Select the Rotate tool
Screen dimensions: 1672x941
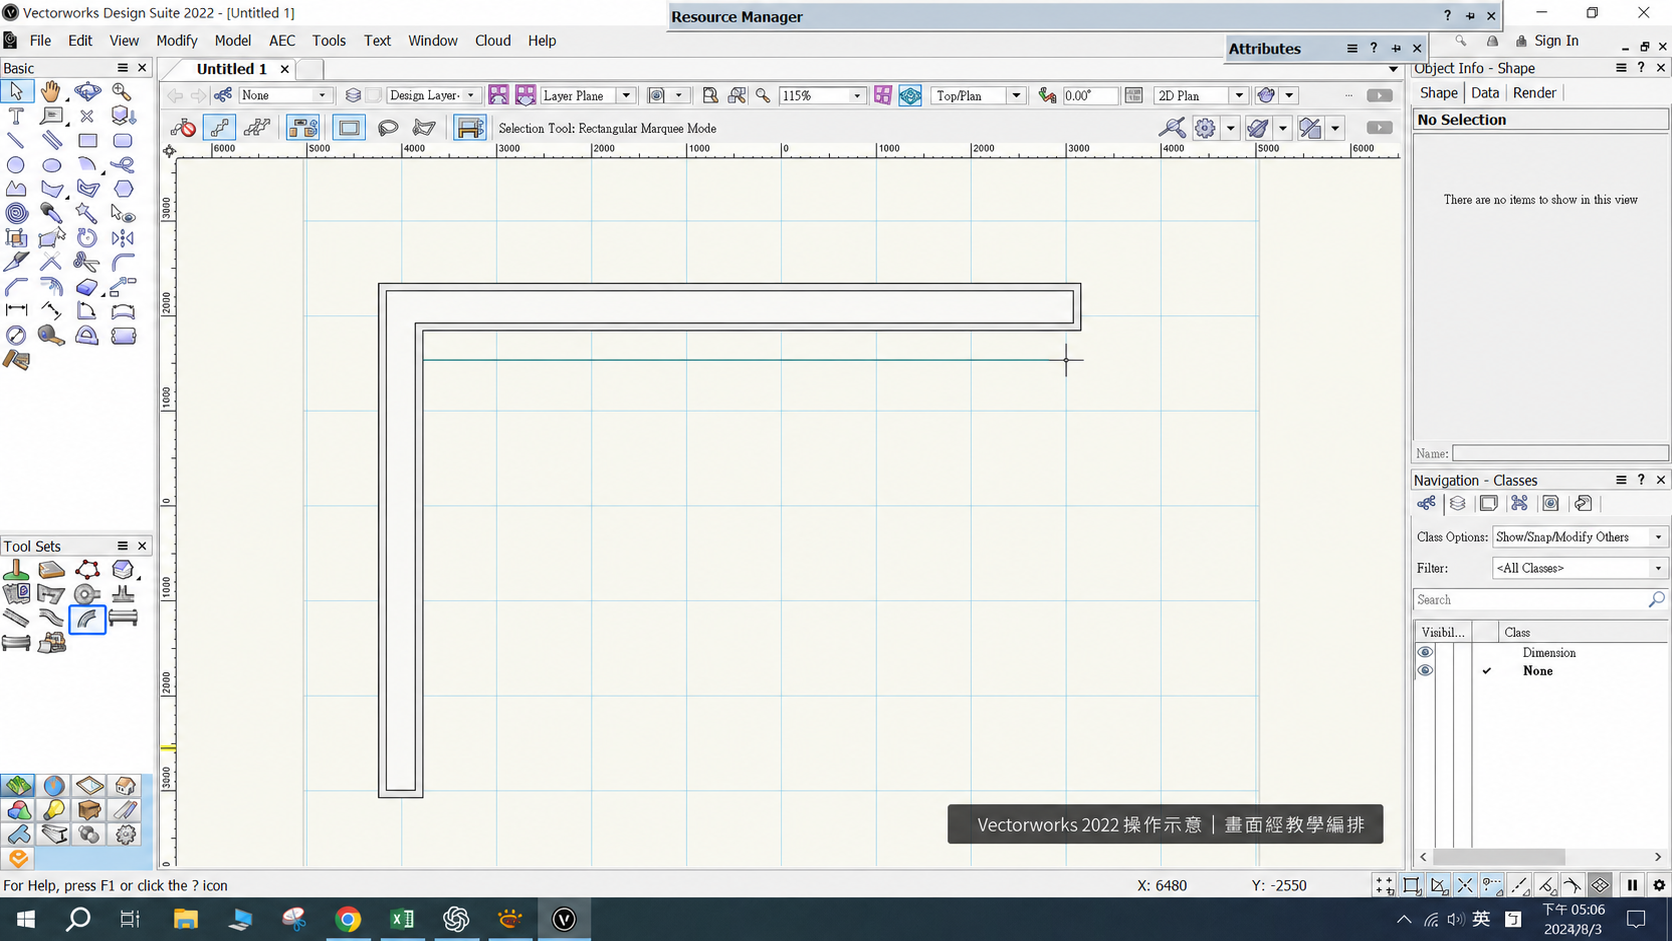click(87, 238)
